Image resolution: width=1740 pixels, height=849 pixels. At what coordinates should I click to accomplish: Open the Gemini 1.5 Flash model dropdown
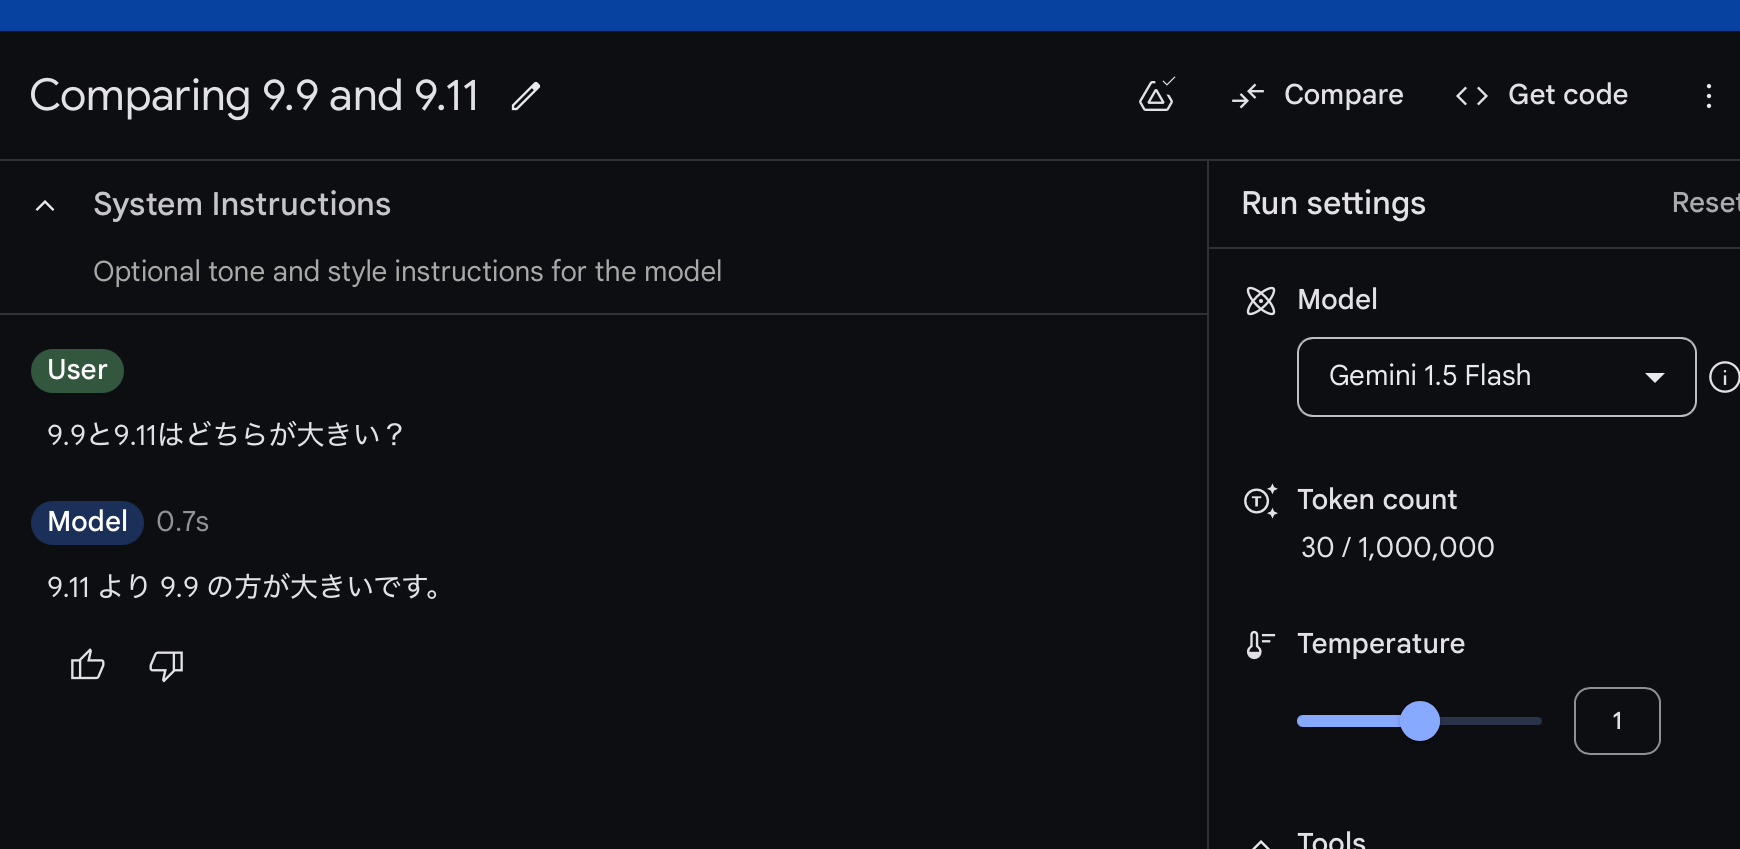tap(1495, 377)
